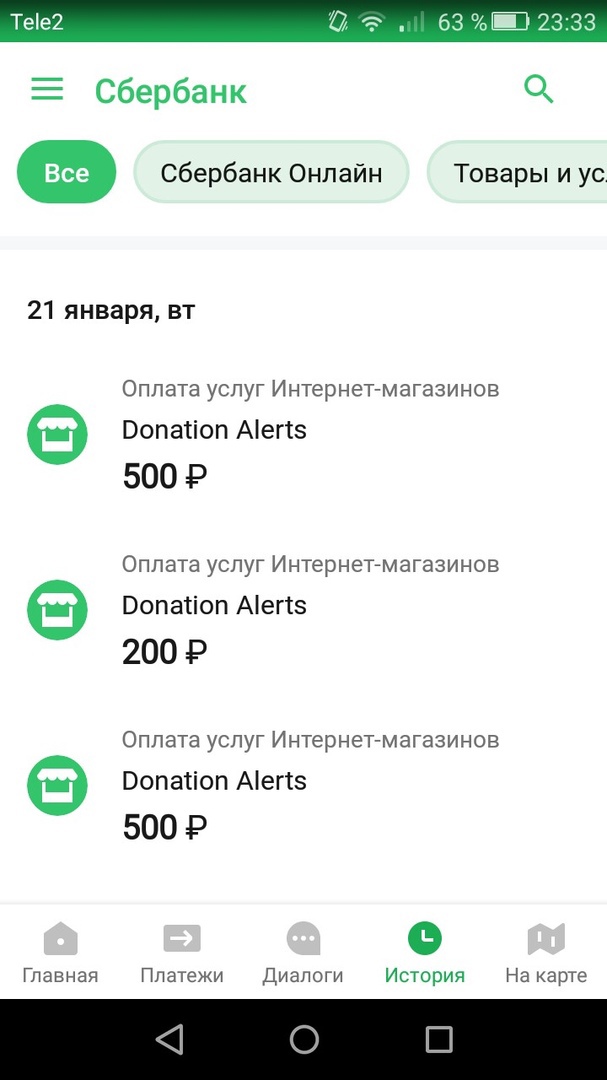Tap the 200 ₽ payment shop icon

pos(57,610)
